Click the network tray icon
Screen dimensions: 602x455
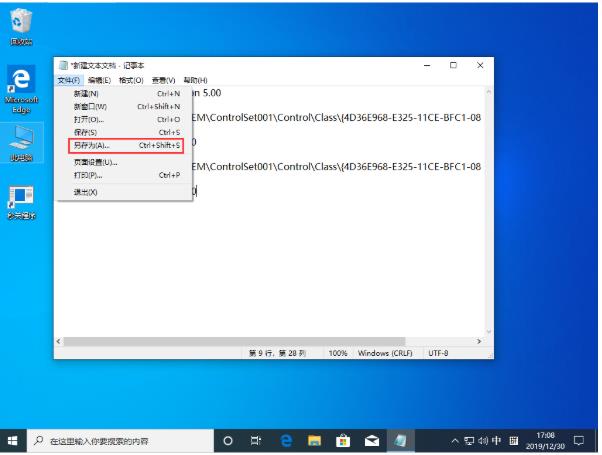tap(469, 441)
